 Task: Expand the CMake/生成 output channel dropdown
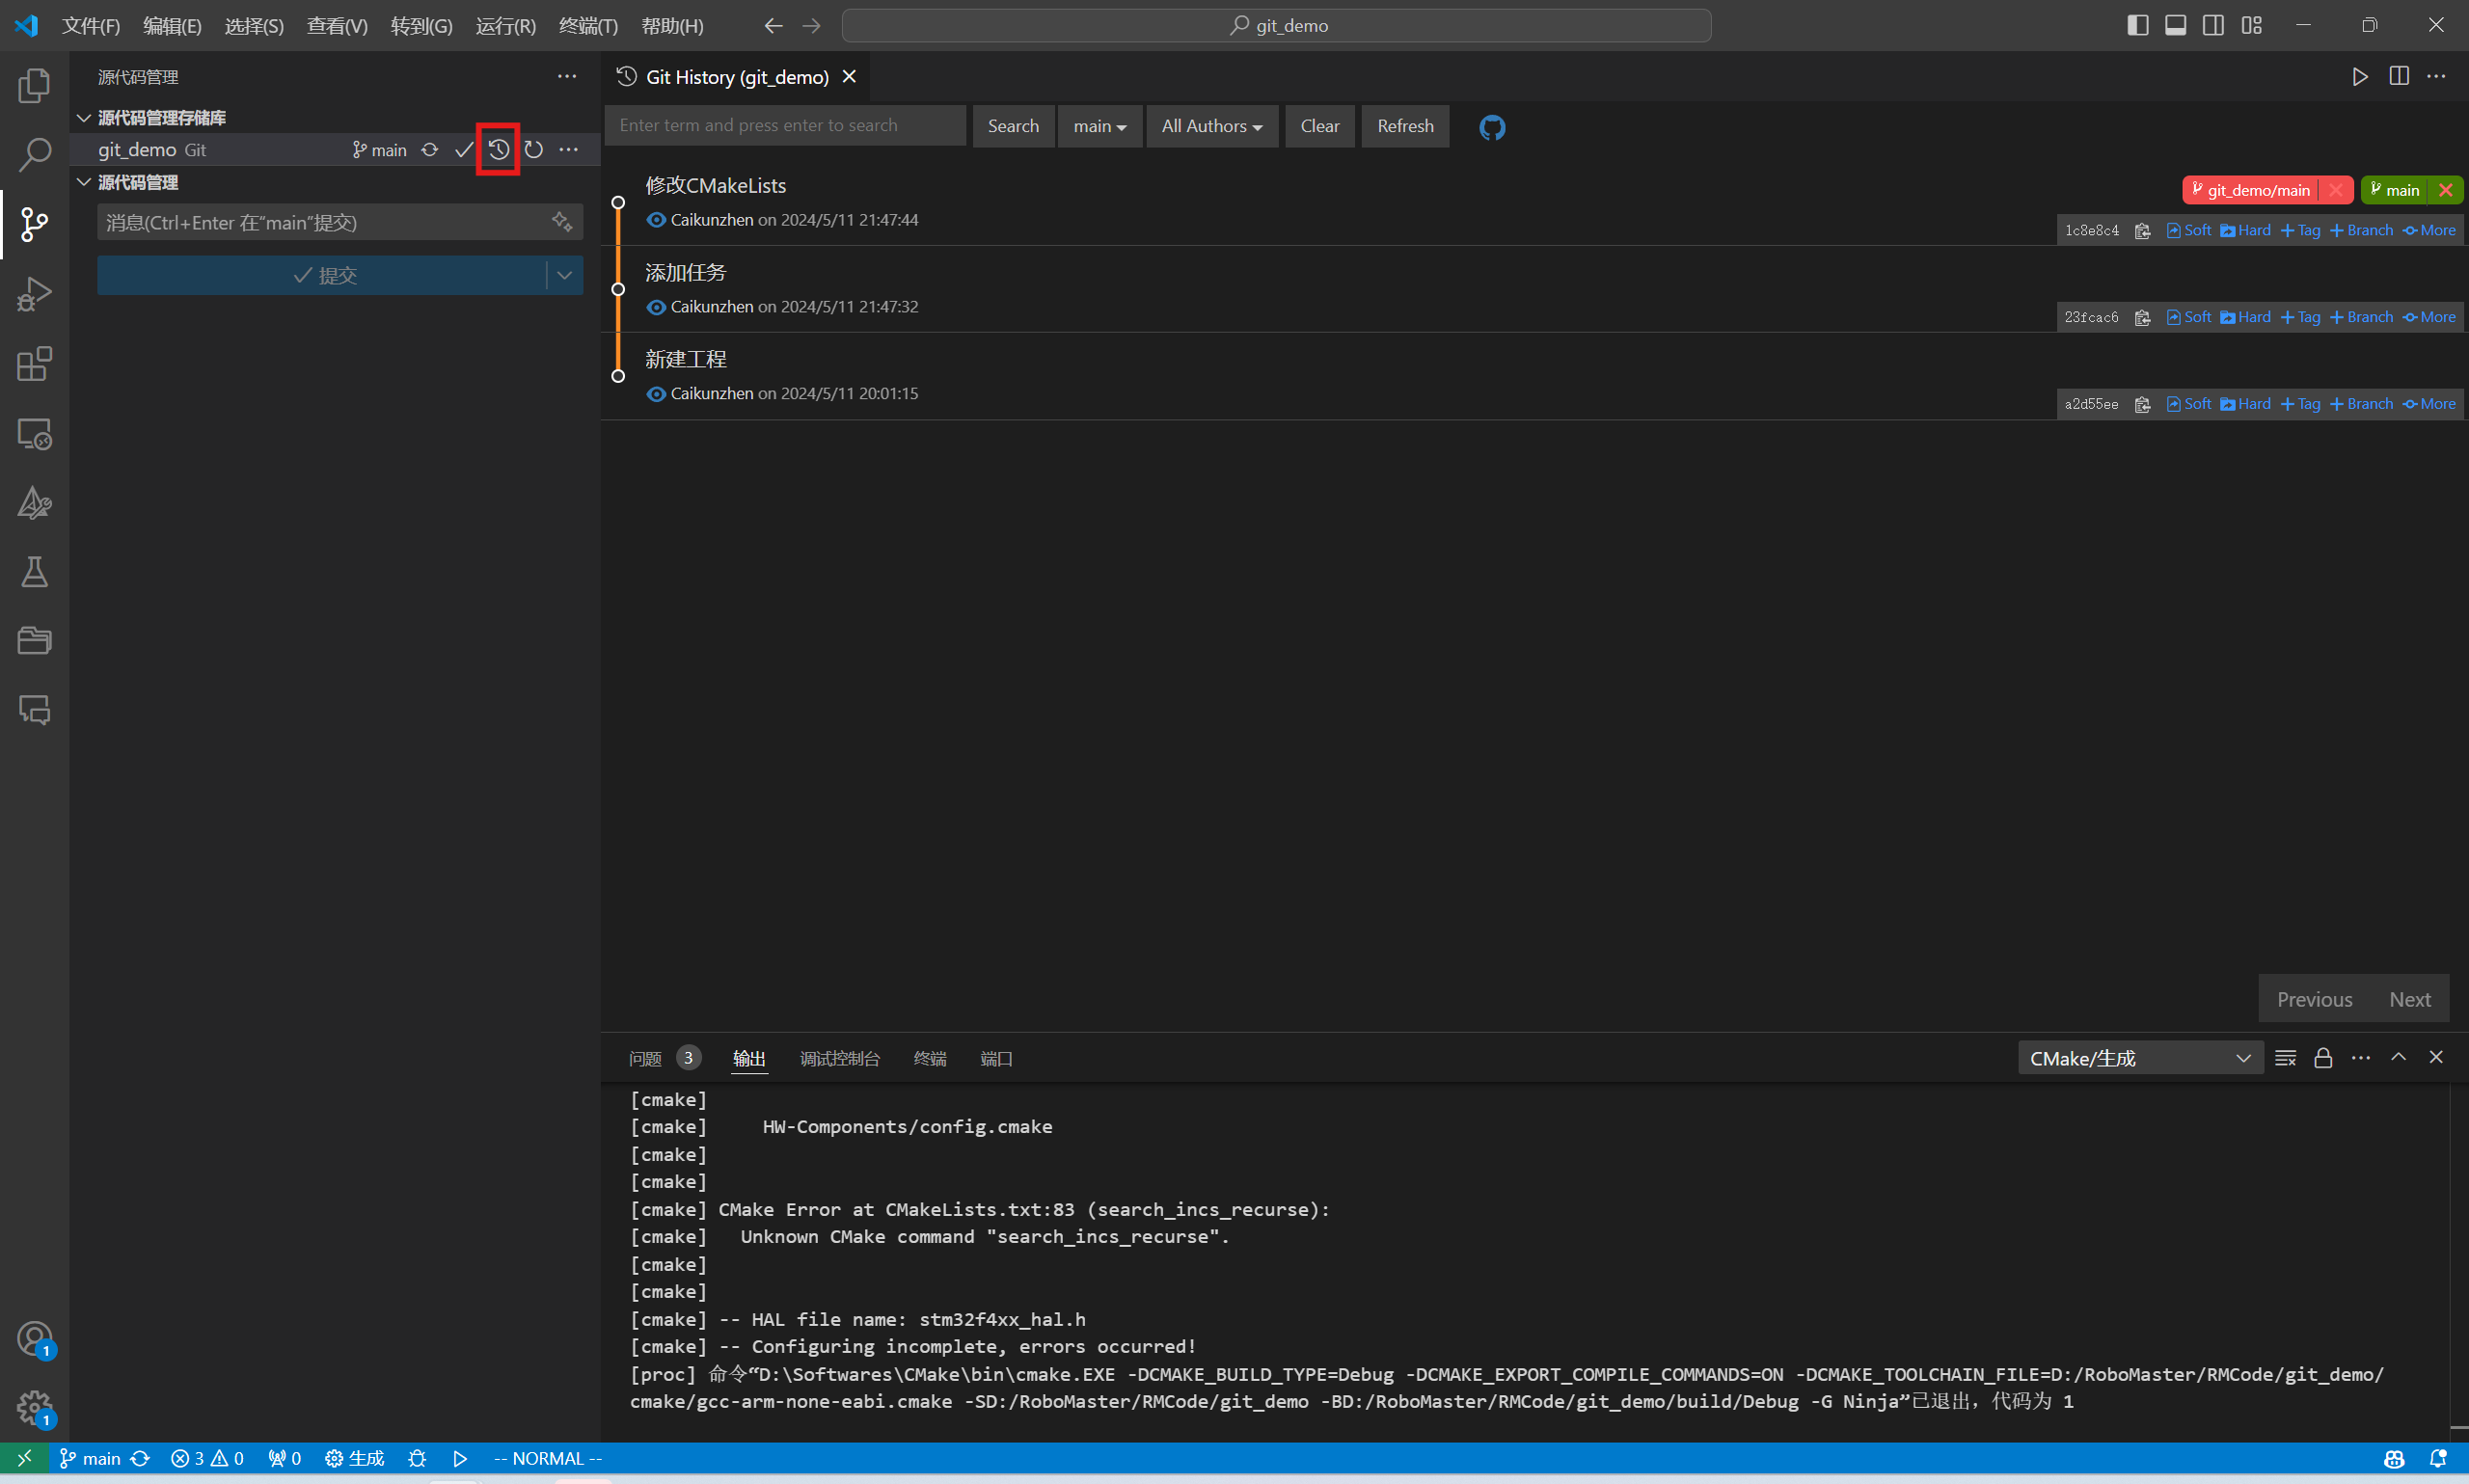click(2139, 1058)
